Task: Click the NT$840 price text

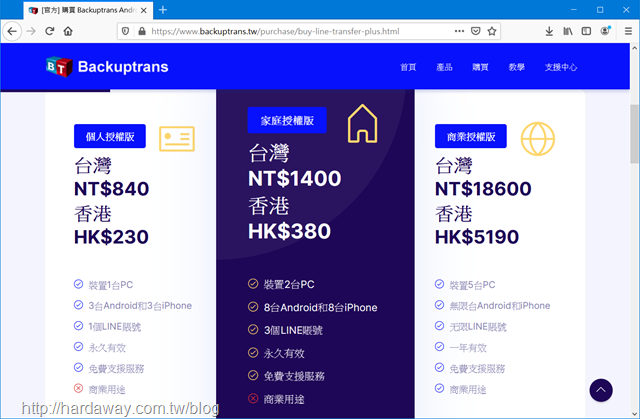Action: click(111, 189)
